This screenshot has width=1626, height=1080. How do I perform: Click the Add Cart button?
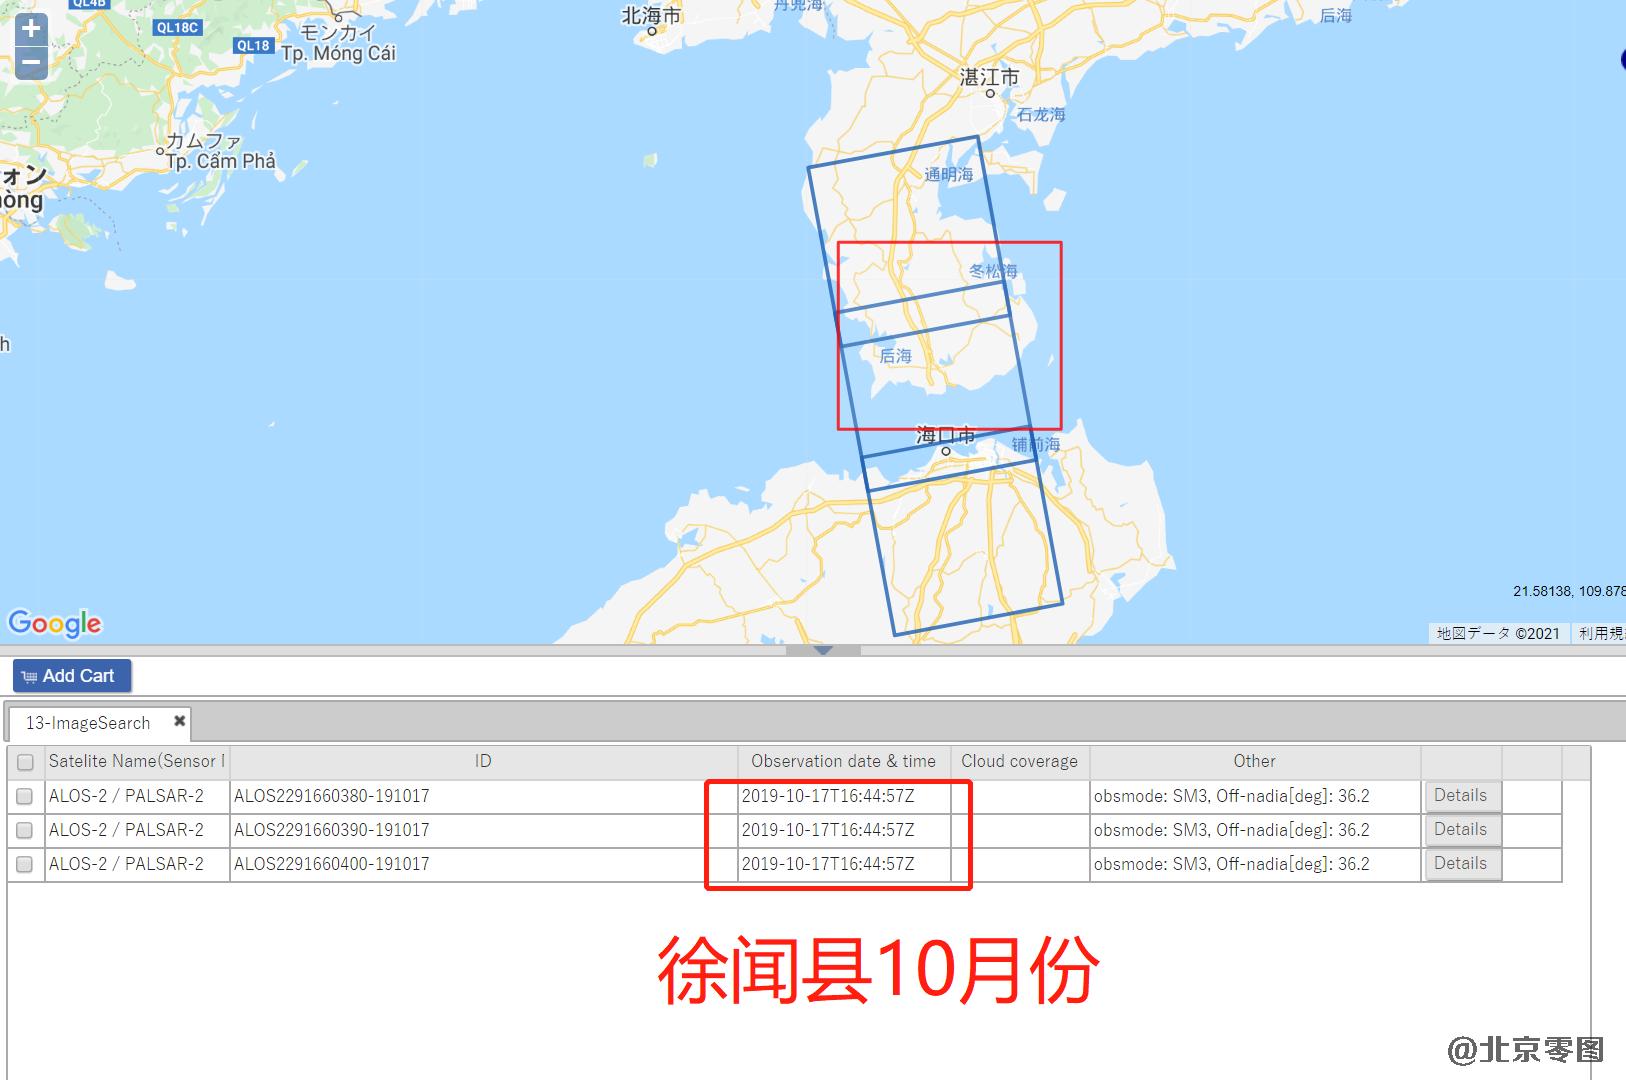pos(72,676)
